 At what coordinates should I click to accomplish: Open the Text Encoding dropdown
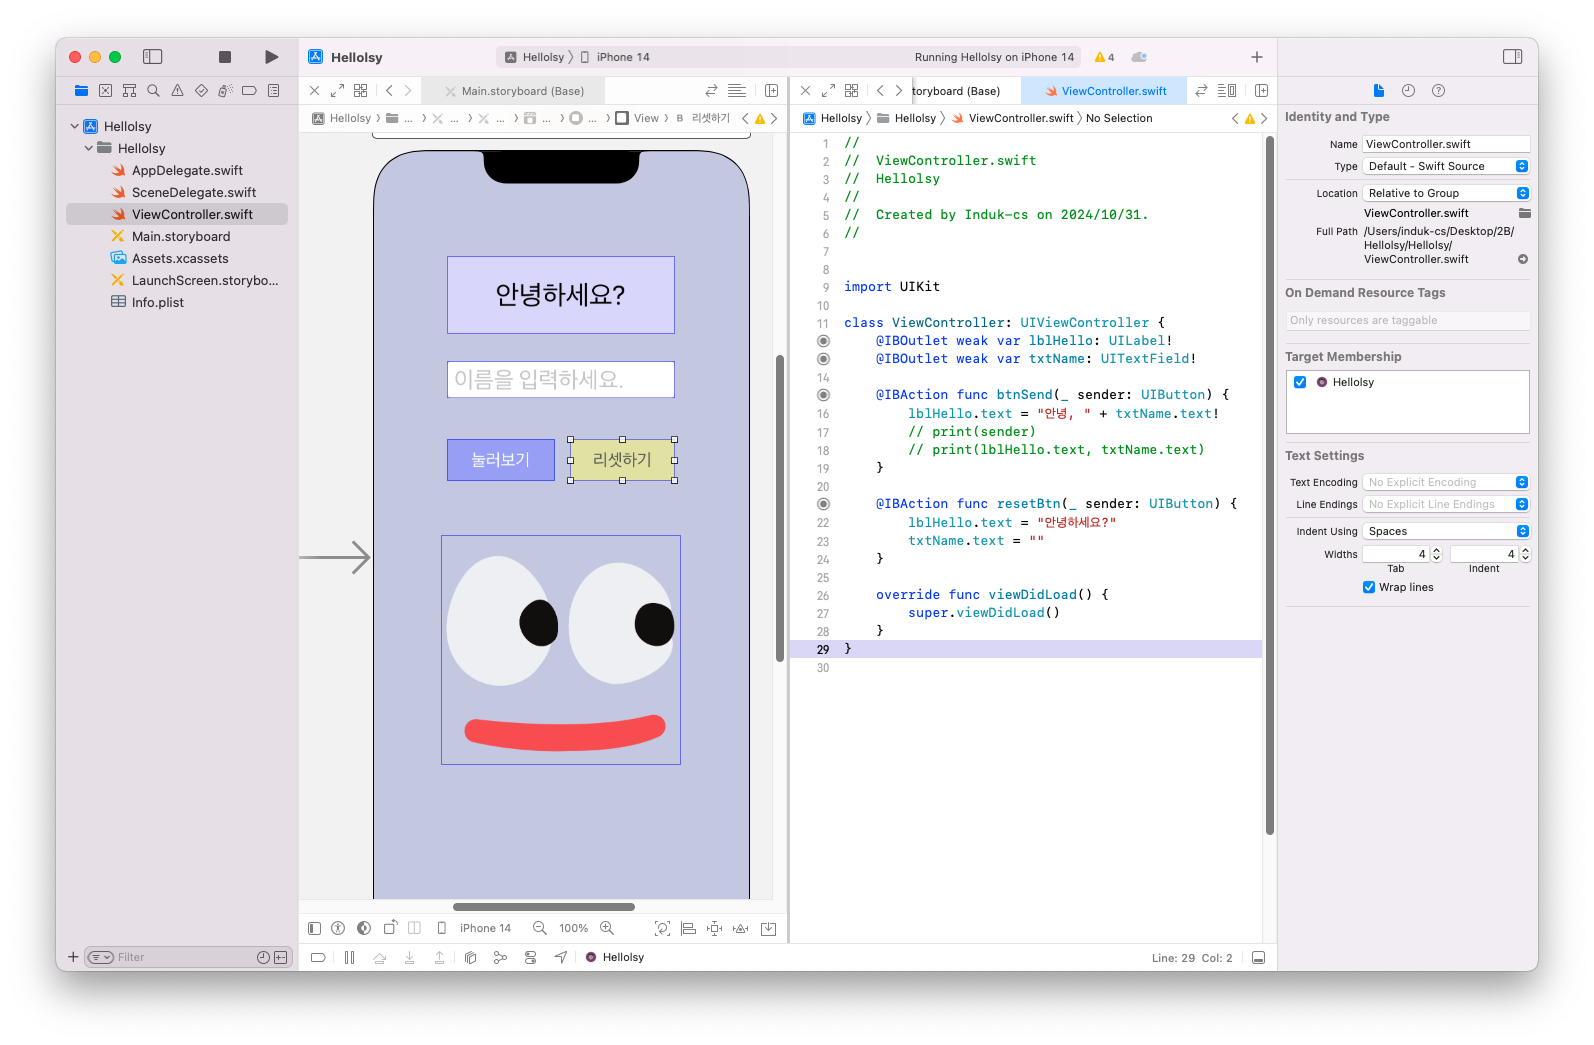point(1446,482)
